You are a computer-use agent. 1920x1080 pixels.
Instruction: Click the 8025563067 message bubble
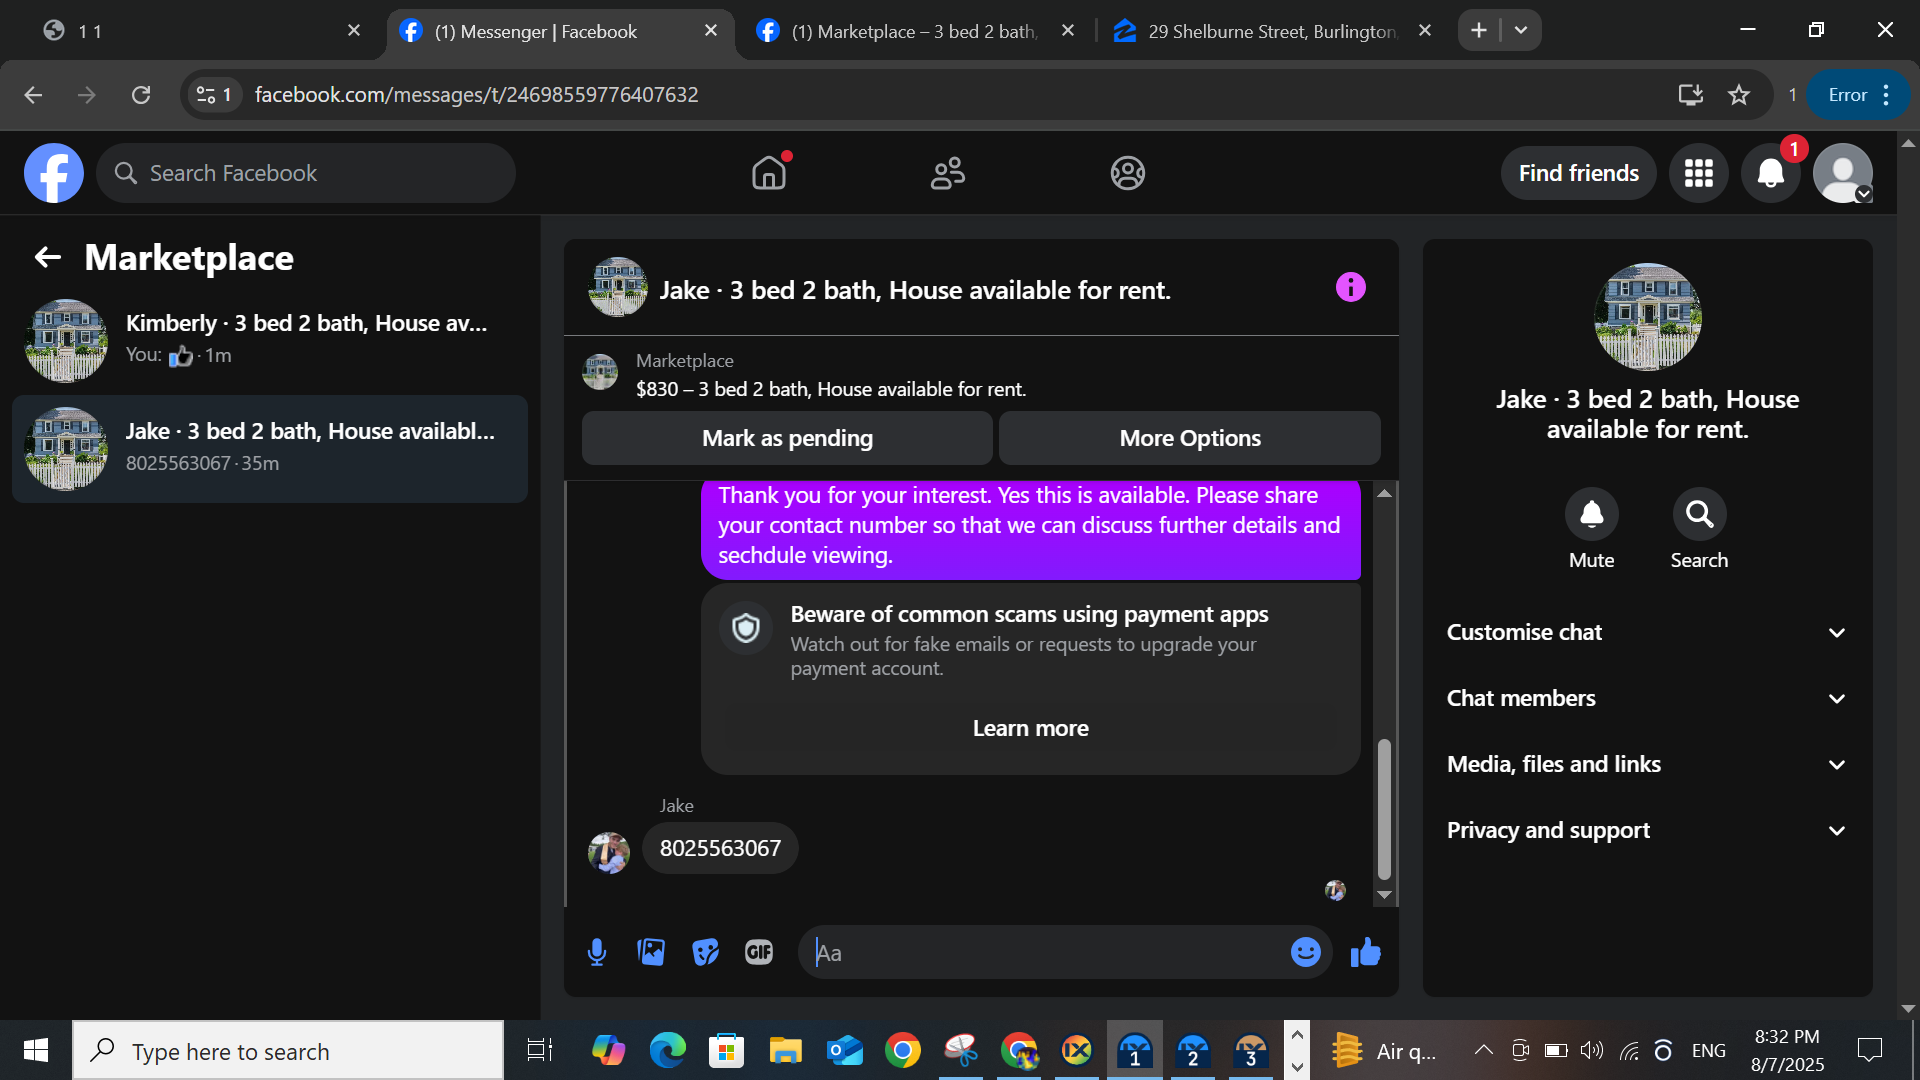[720, 848]
